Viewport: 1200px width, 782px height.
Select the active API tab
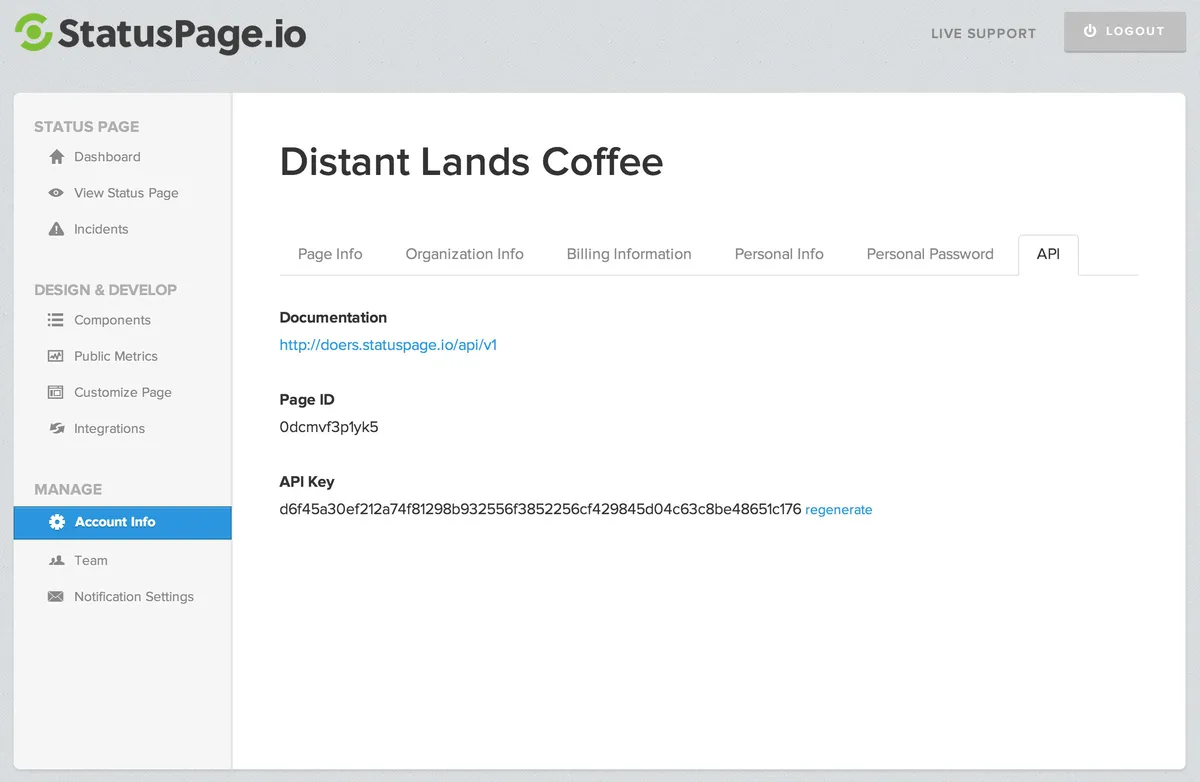(1048, 254)
